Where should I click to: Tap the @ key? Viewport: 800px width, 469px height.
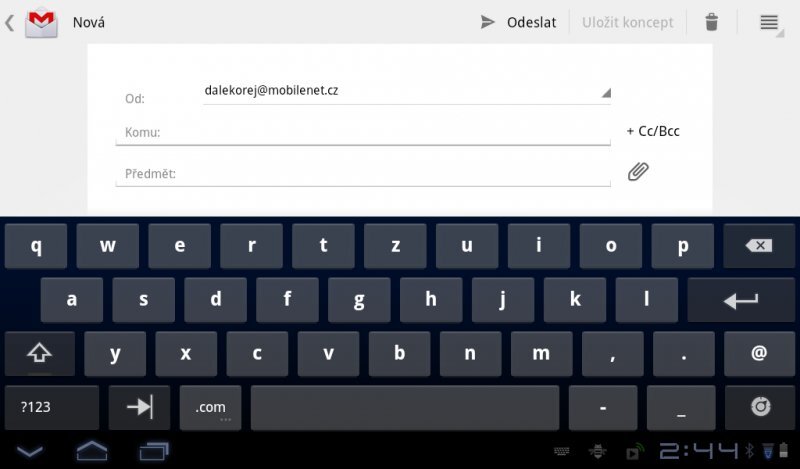[x=759, y=354]
